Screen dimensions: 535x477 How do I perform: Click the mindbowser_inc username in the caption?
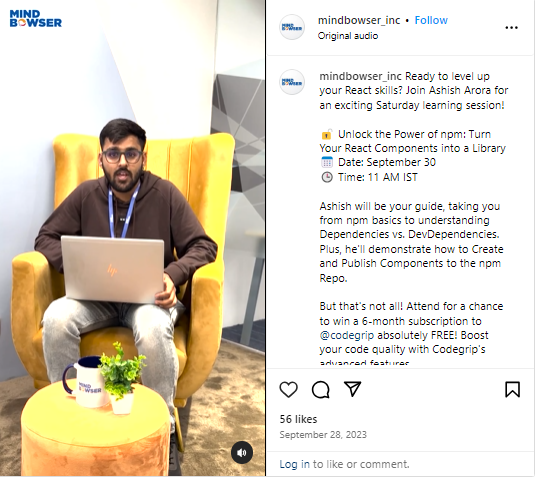[x=360, y=76]
